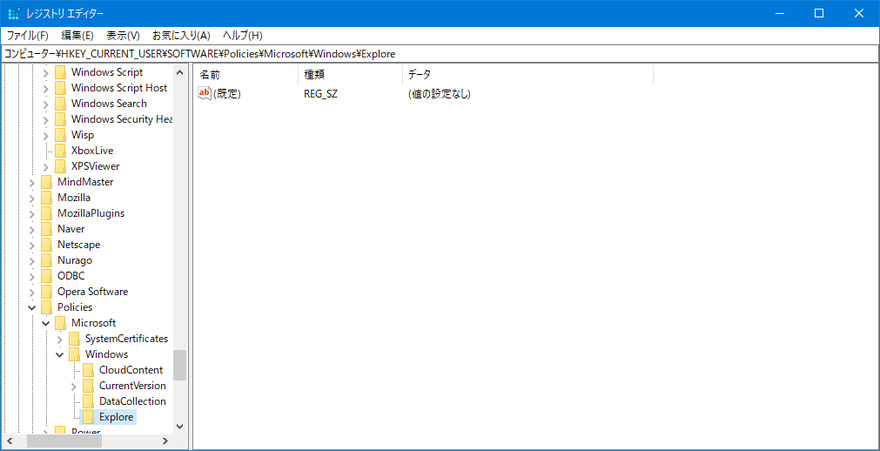Expand the Naver key
The image size is (880, 451).
pos(33,229)
